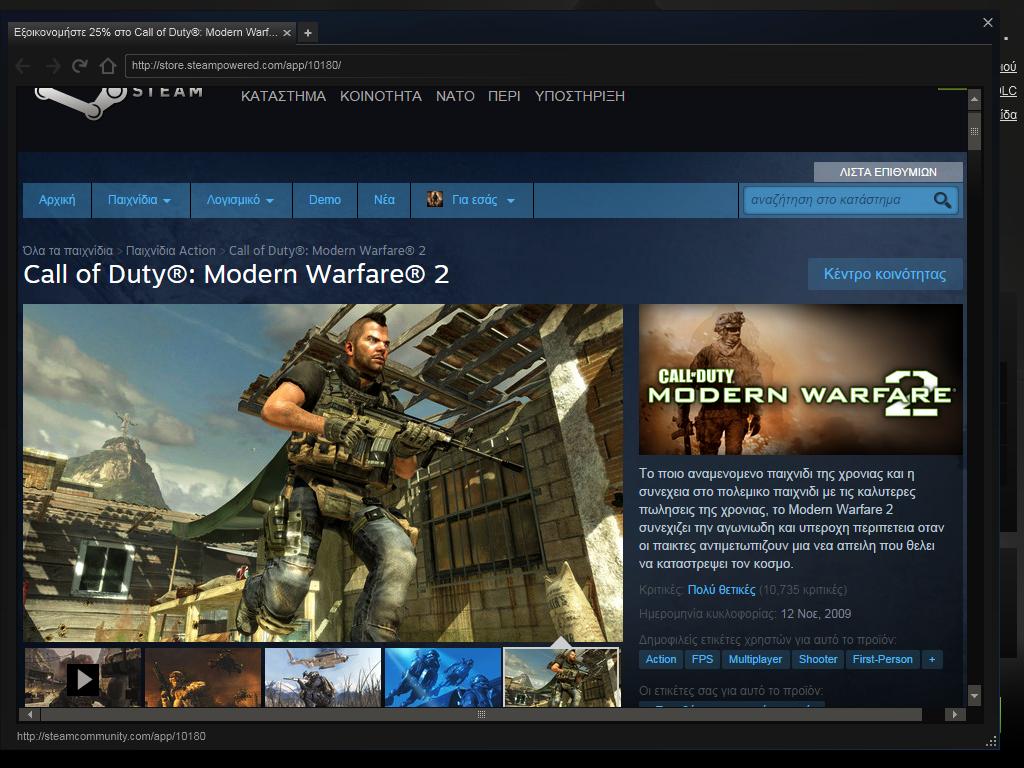This screenshot has width=1024, height=768.
Task: Click the vertical scrollbar down arrow
Action: coord(974,696)
